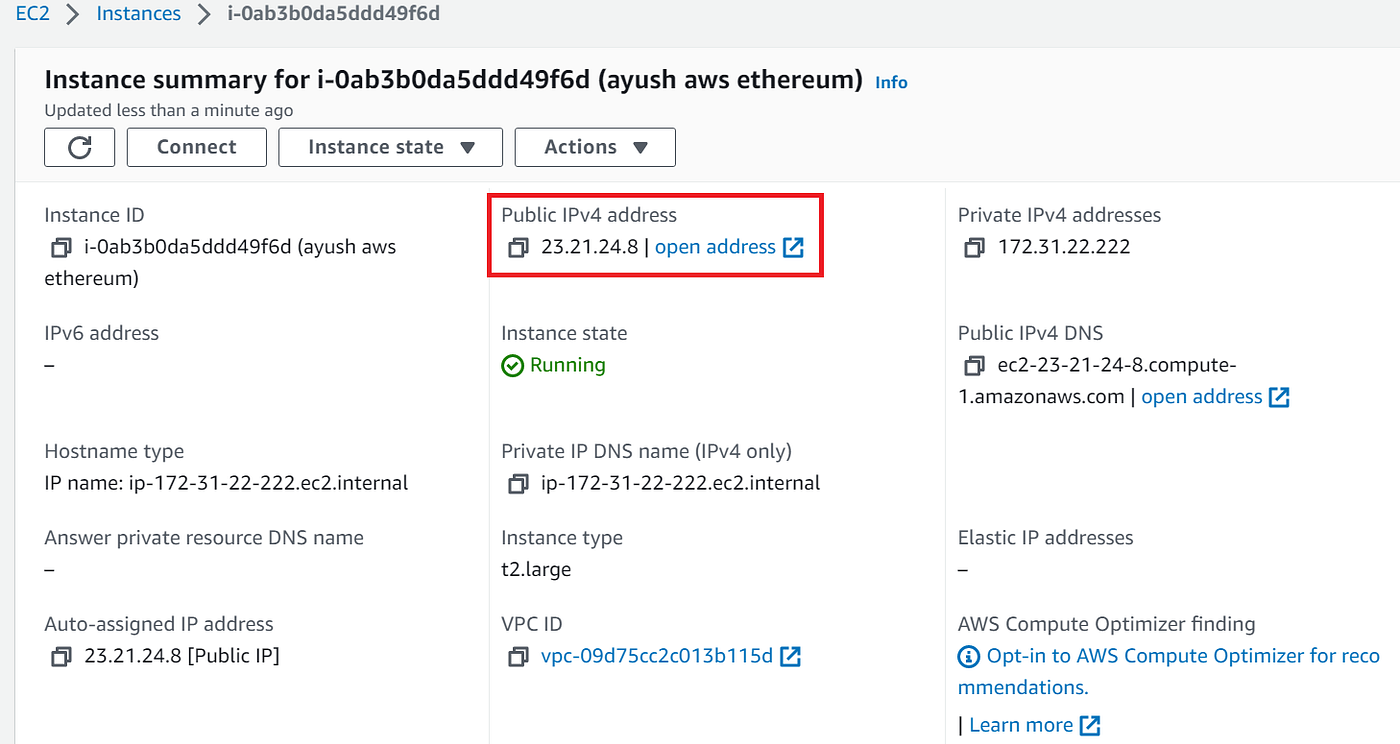Click the Running instance state text
Viewport: 1400px width, 744px height.
pyautogui.click(x=568, y=365)
